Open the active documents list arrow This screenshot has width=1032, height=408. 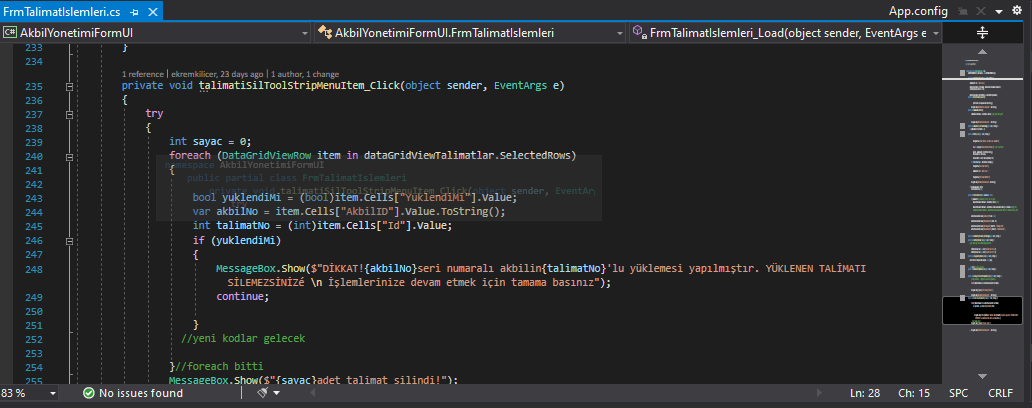(x=998, y=12)
